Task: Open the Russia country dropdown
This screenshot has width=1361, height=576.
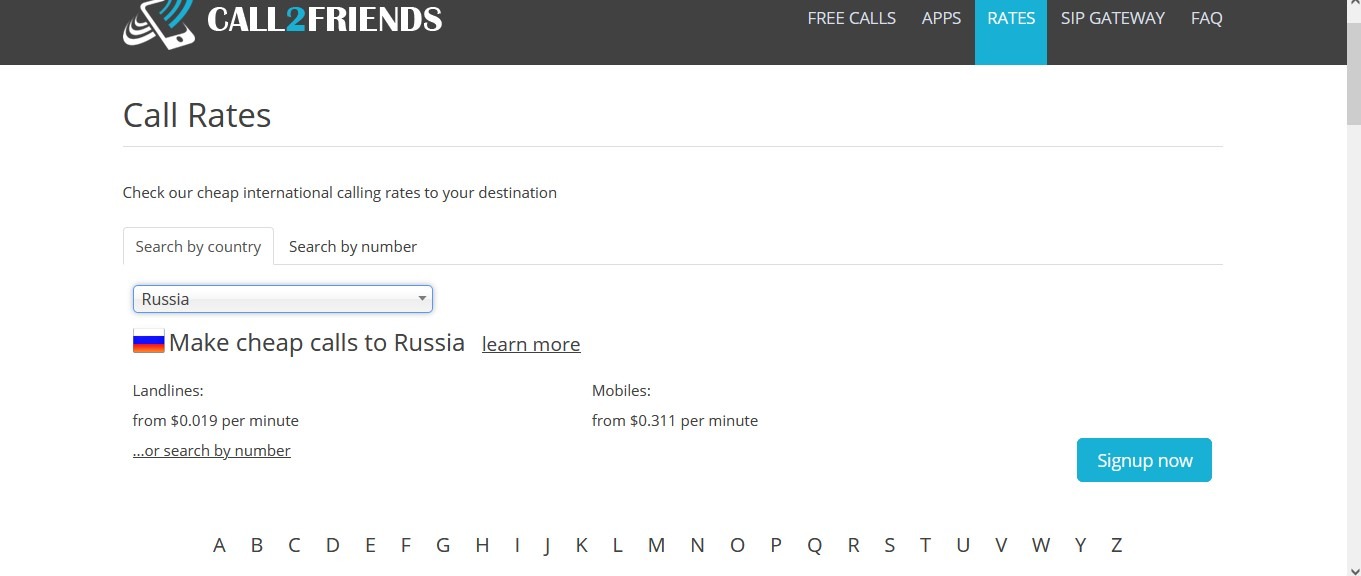Action: point(283,299)
